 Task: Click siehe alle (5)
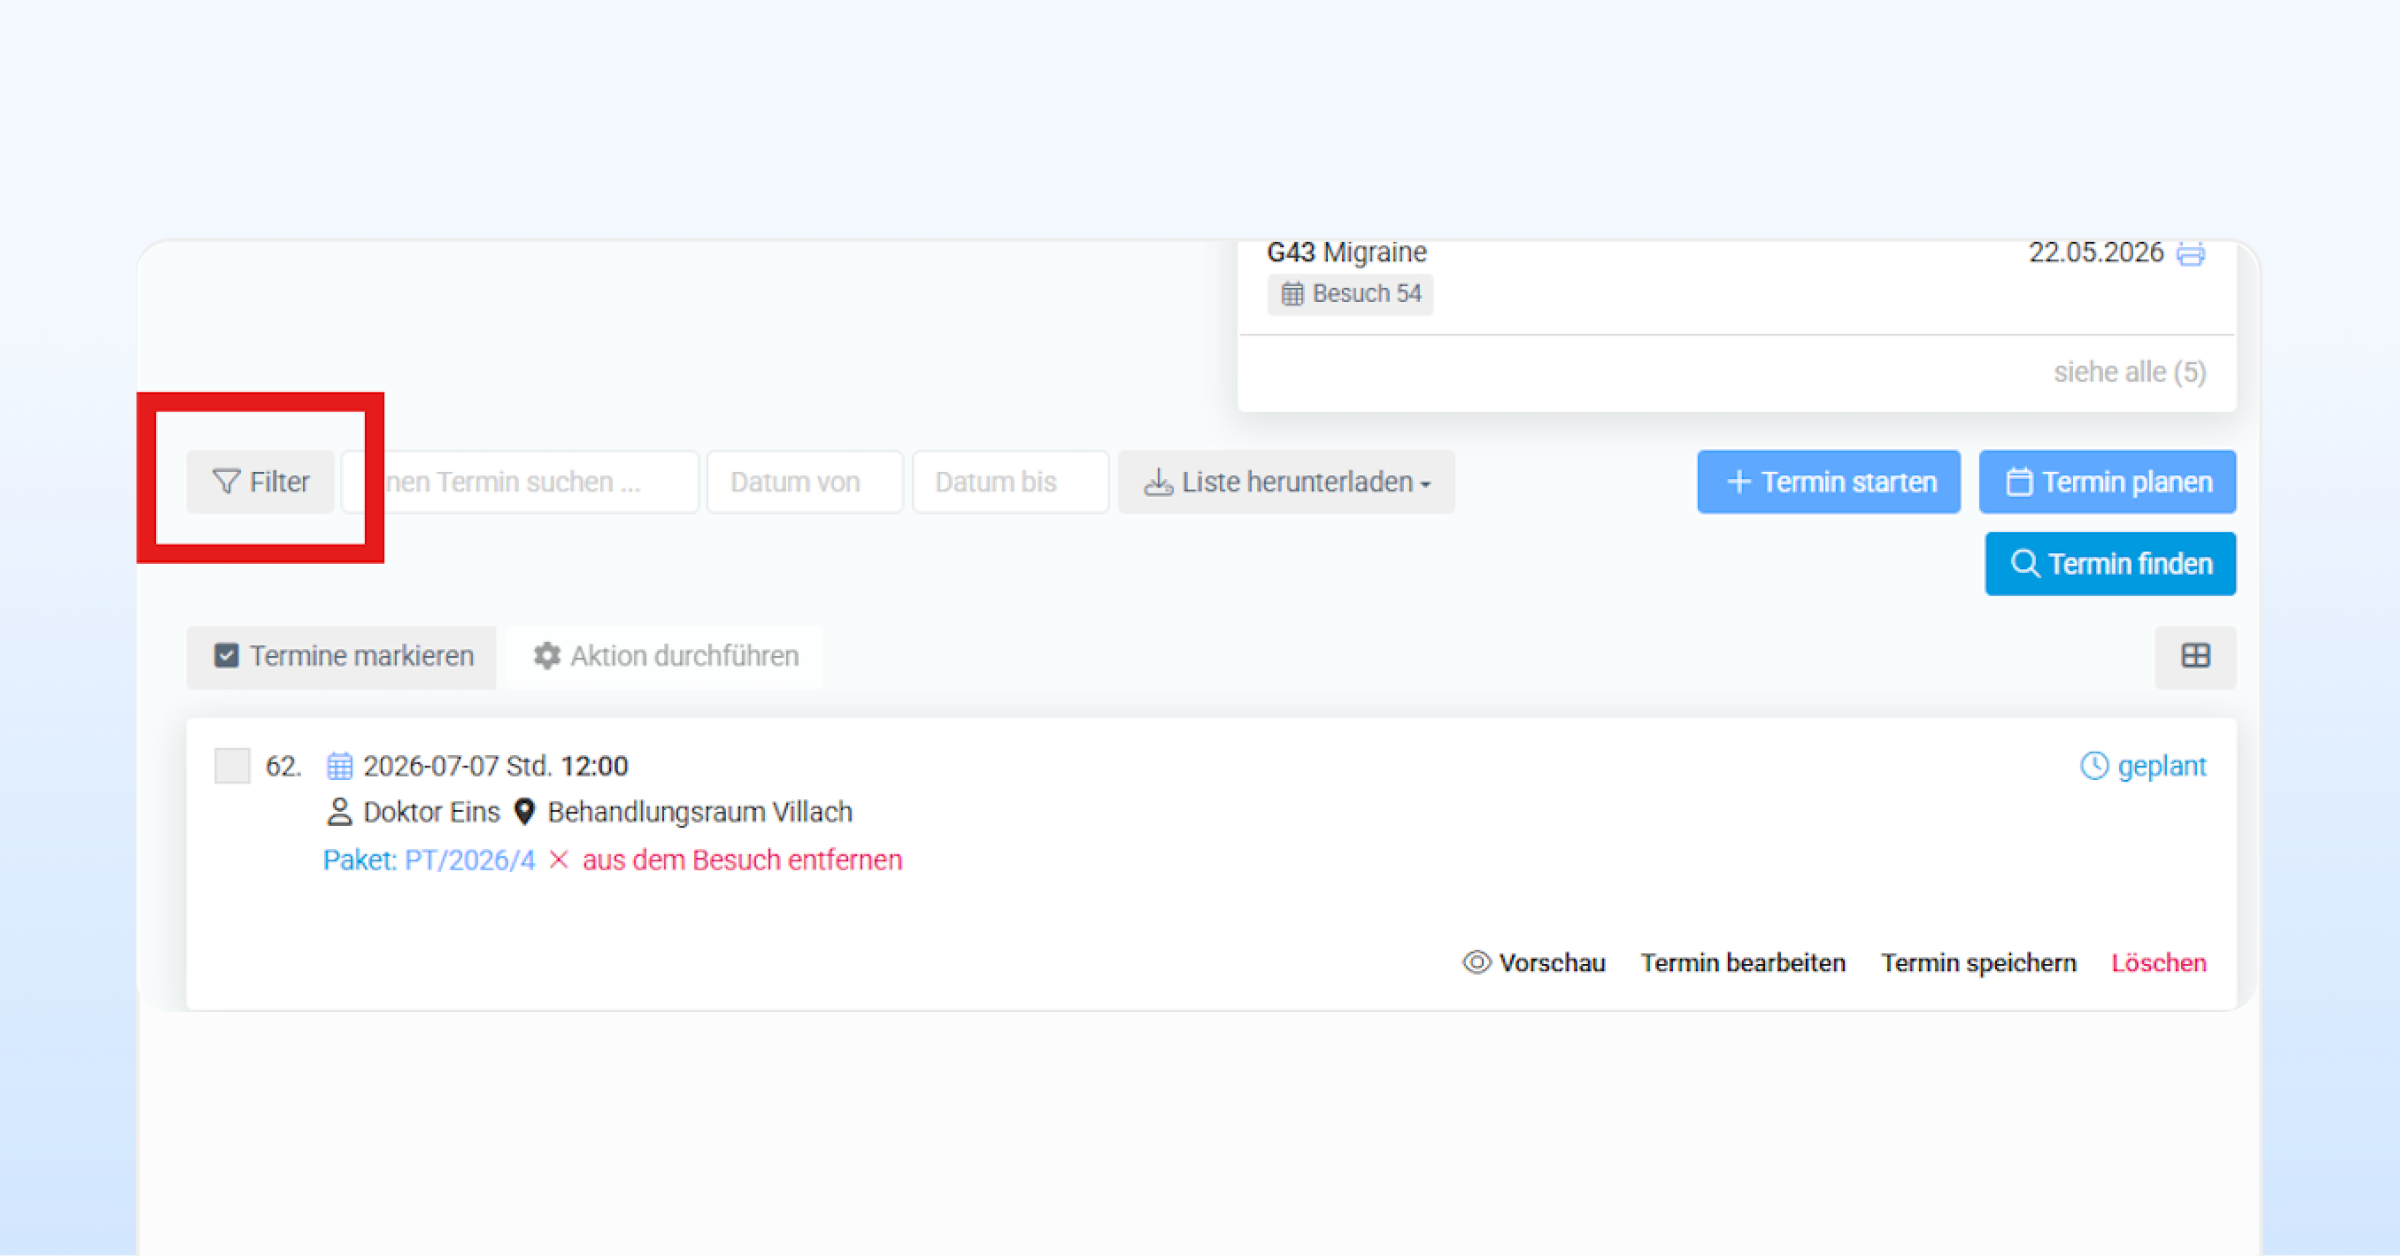2130,372
